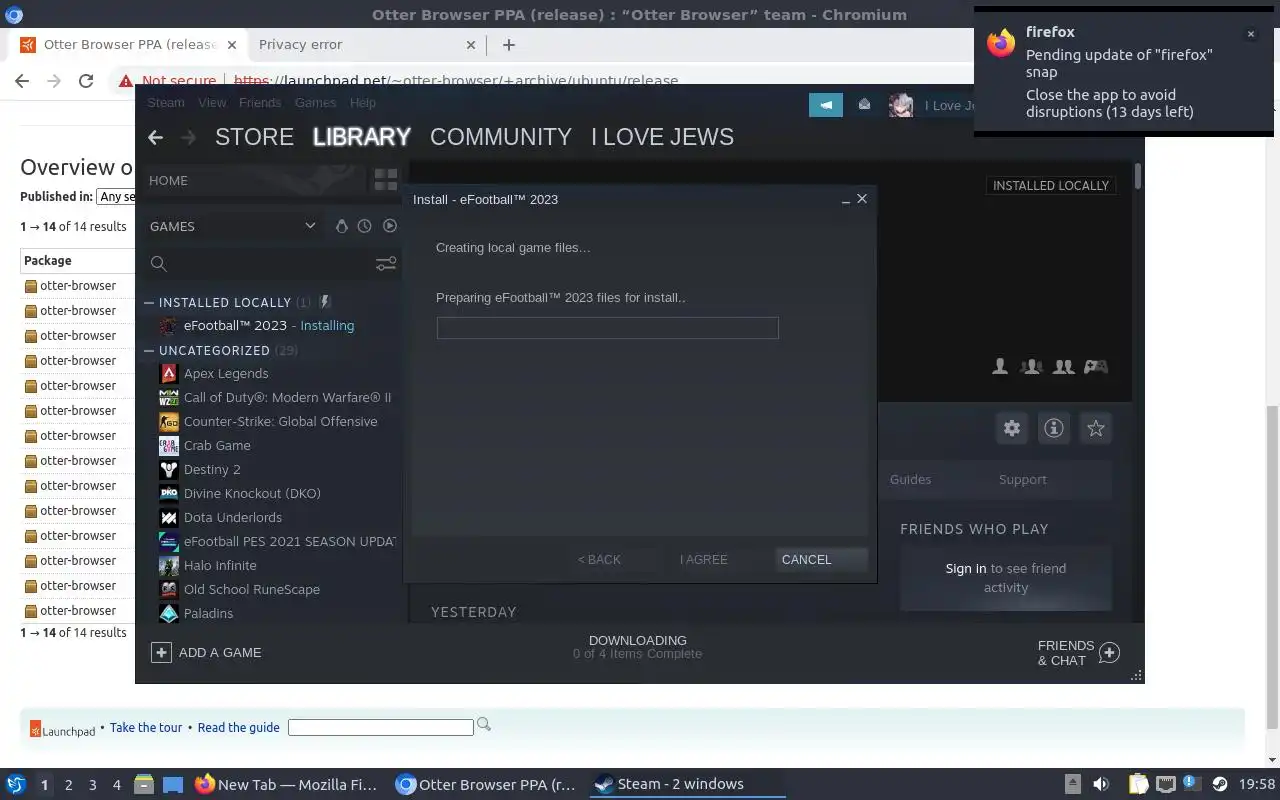Viewport: 1280px width, 800px height.
Task: Toggle ready-to-play filter icon in library
Action: pyautogui.click(x=390, y=226)
